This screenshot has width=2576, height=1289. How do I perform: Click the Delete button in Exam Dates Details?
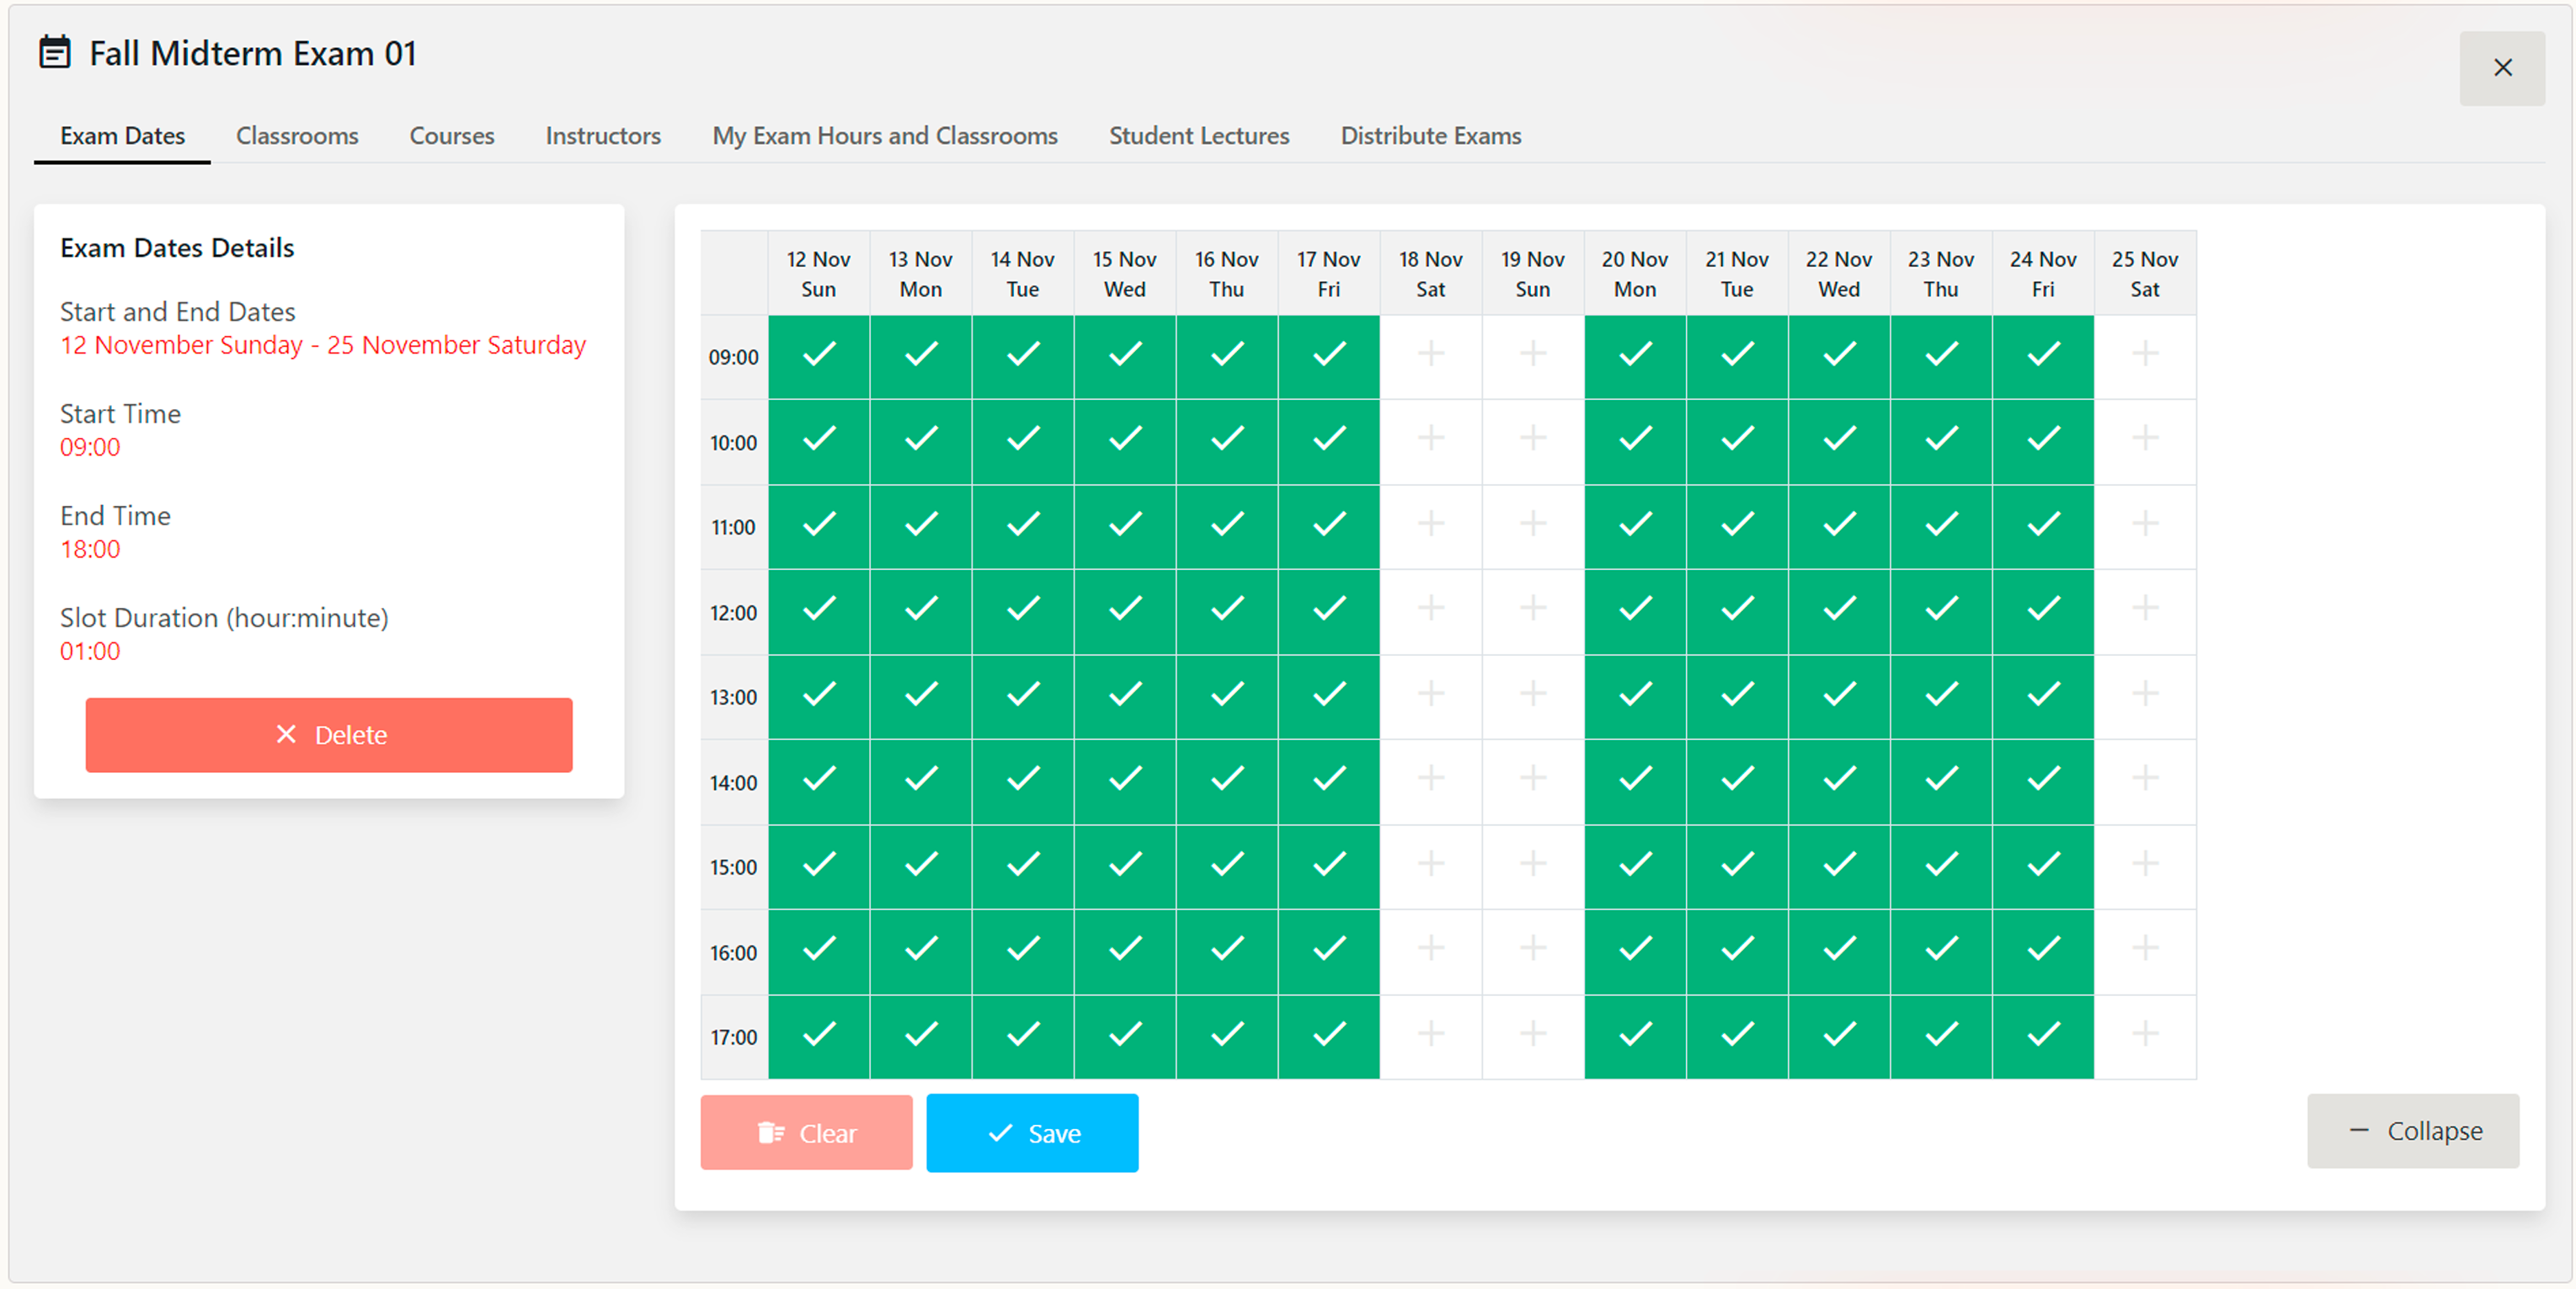pyautogui.click(x=329, y=734)
